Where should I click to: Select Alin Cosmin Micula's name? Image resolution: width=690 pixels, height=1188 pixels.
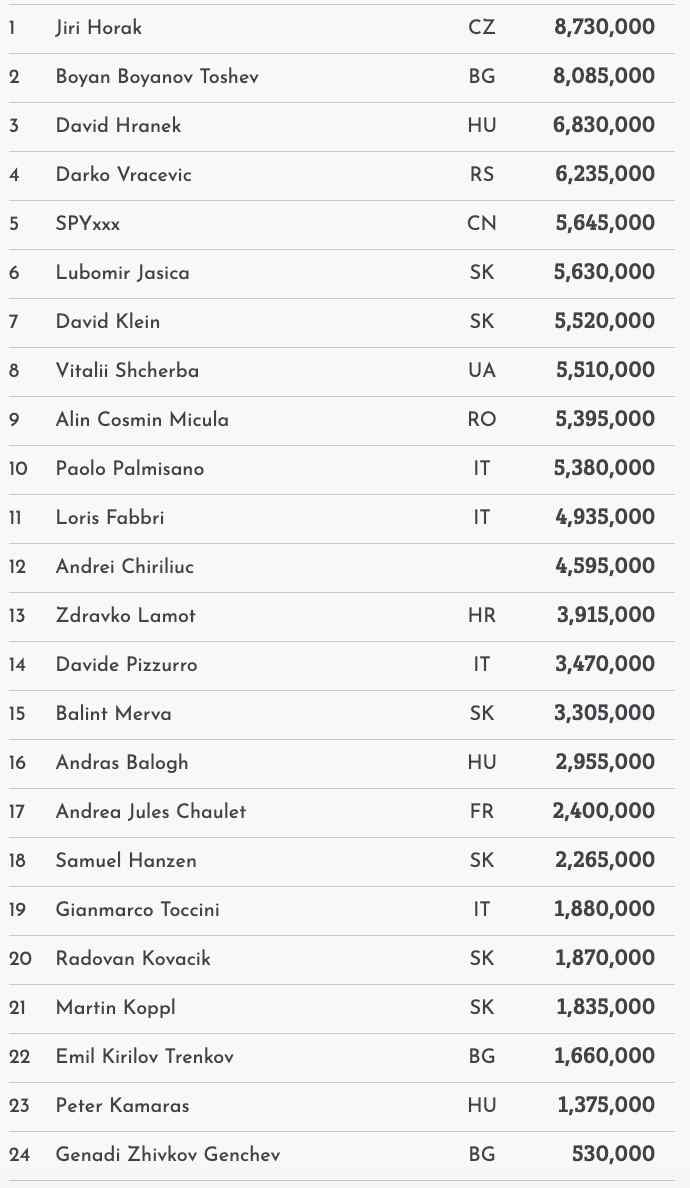pos(142,420)
